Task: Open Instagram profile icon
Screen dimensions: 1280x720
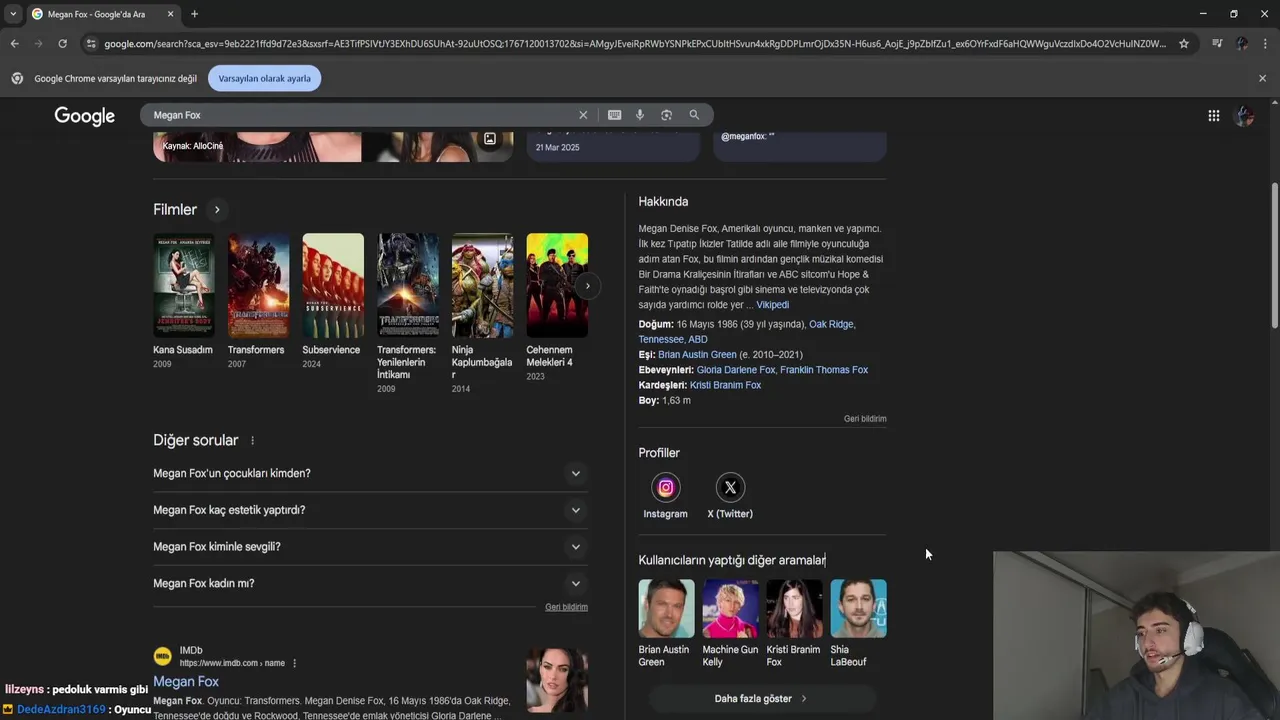Action: pyautogui.click(x=665, y=488)
